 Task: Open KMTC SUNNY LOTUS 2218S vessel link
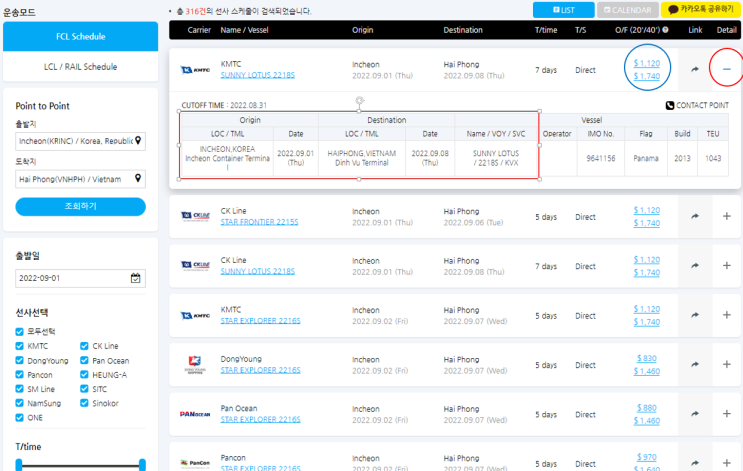tap(257, 75)
